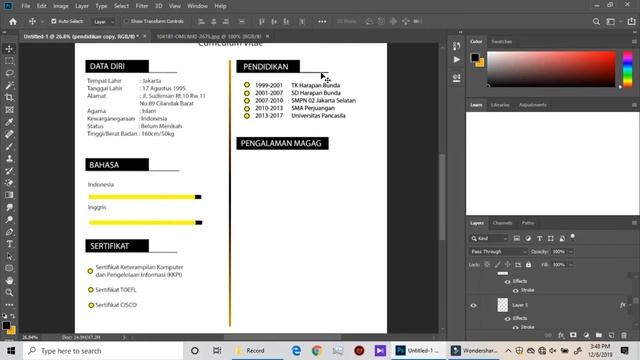
Task: Add a layer mask icon
Action: pyautogui.click(x=573, y=335)
